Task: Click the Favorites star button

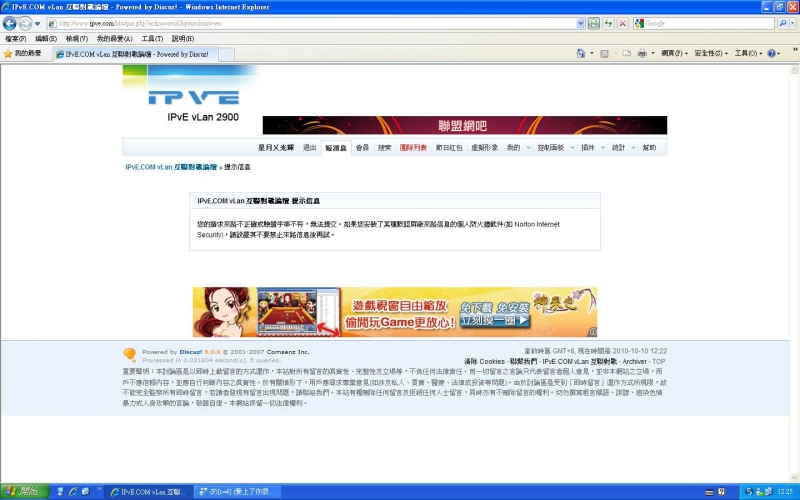Action: tap(23, 54)
